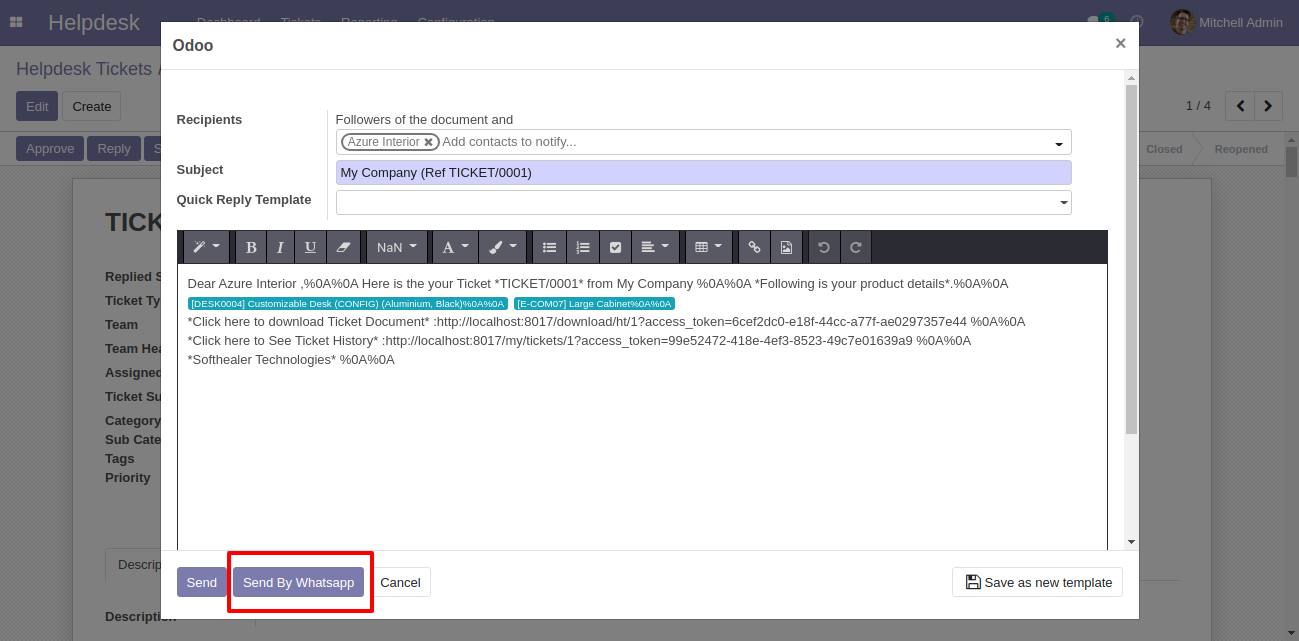This screenshot has width=1299, height=641.
Task: Open the Quick Reply Template dropdown
Action: pyautogui.click(x=703, y=202)
